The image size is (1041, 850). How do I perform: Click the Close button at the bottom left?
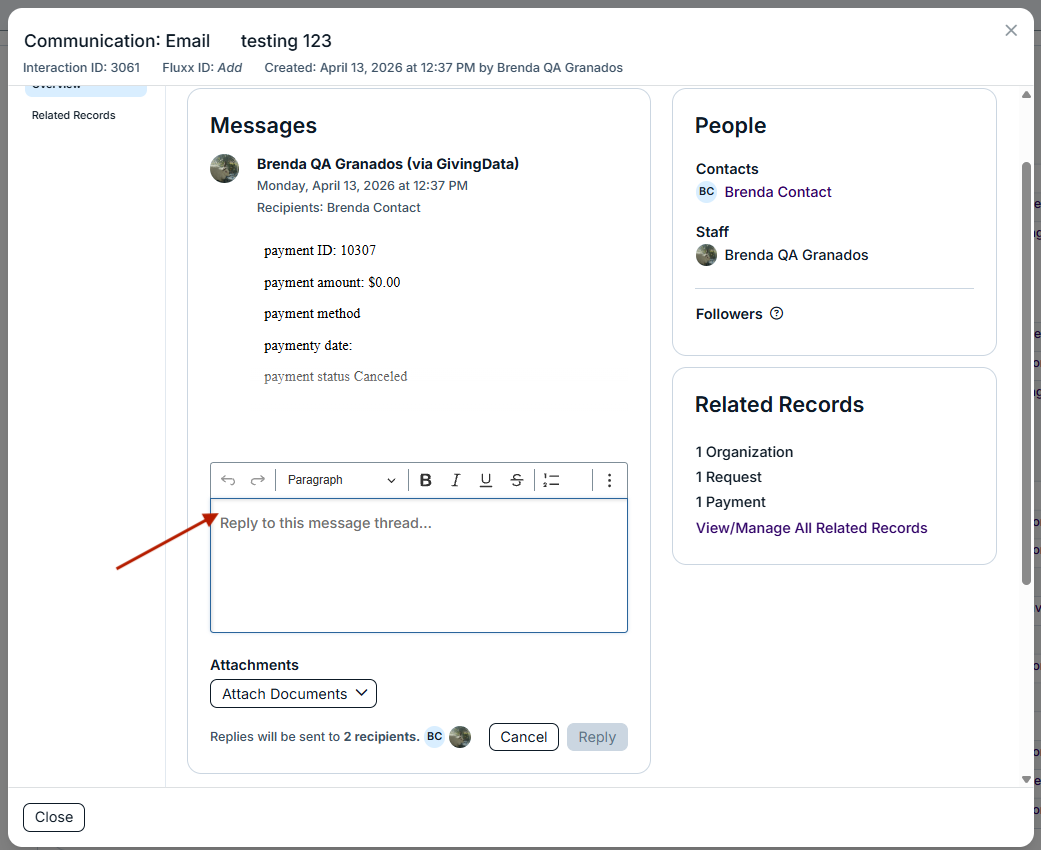tap(54, 817)
